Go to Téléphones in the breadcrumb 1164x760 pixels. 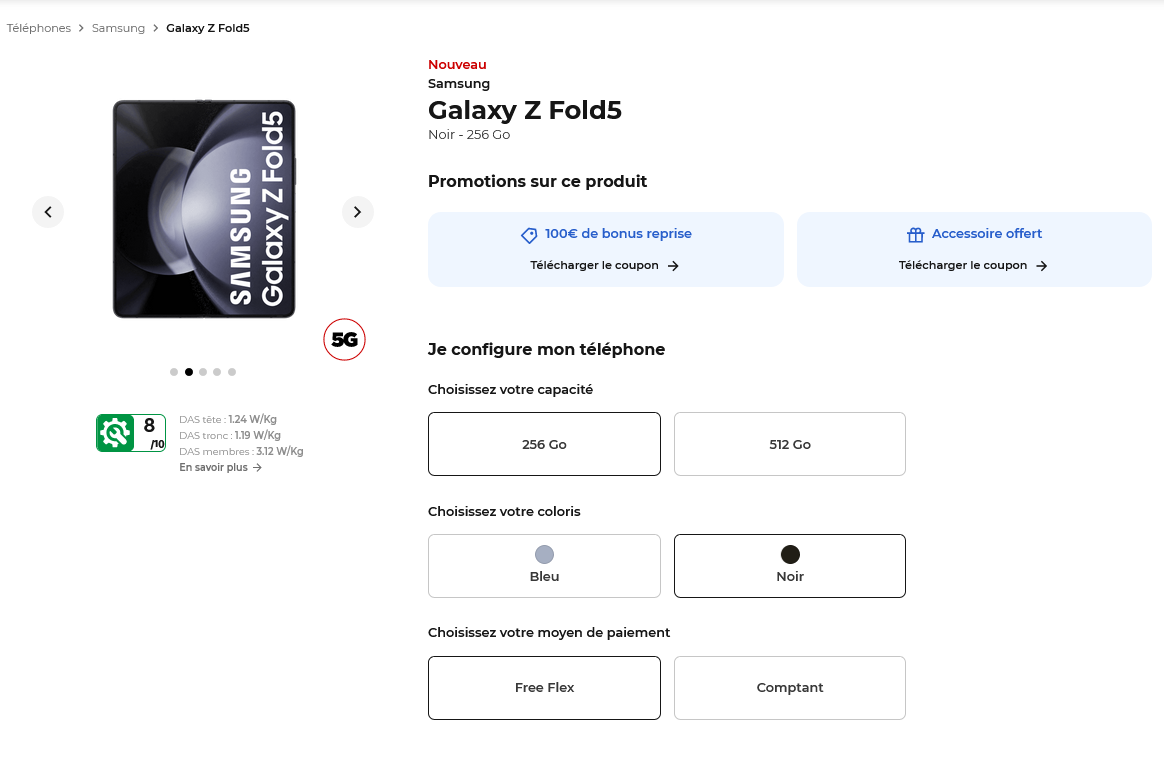(39, 28)
